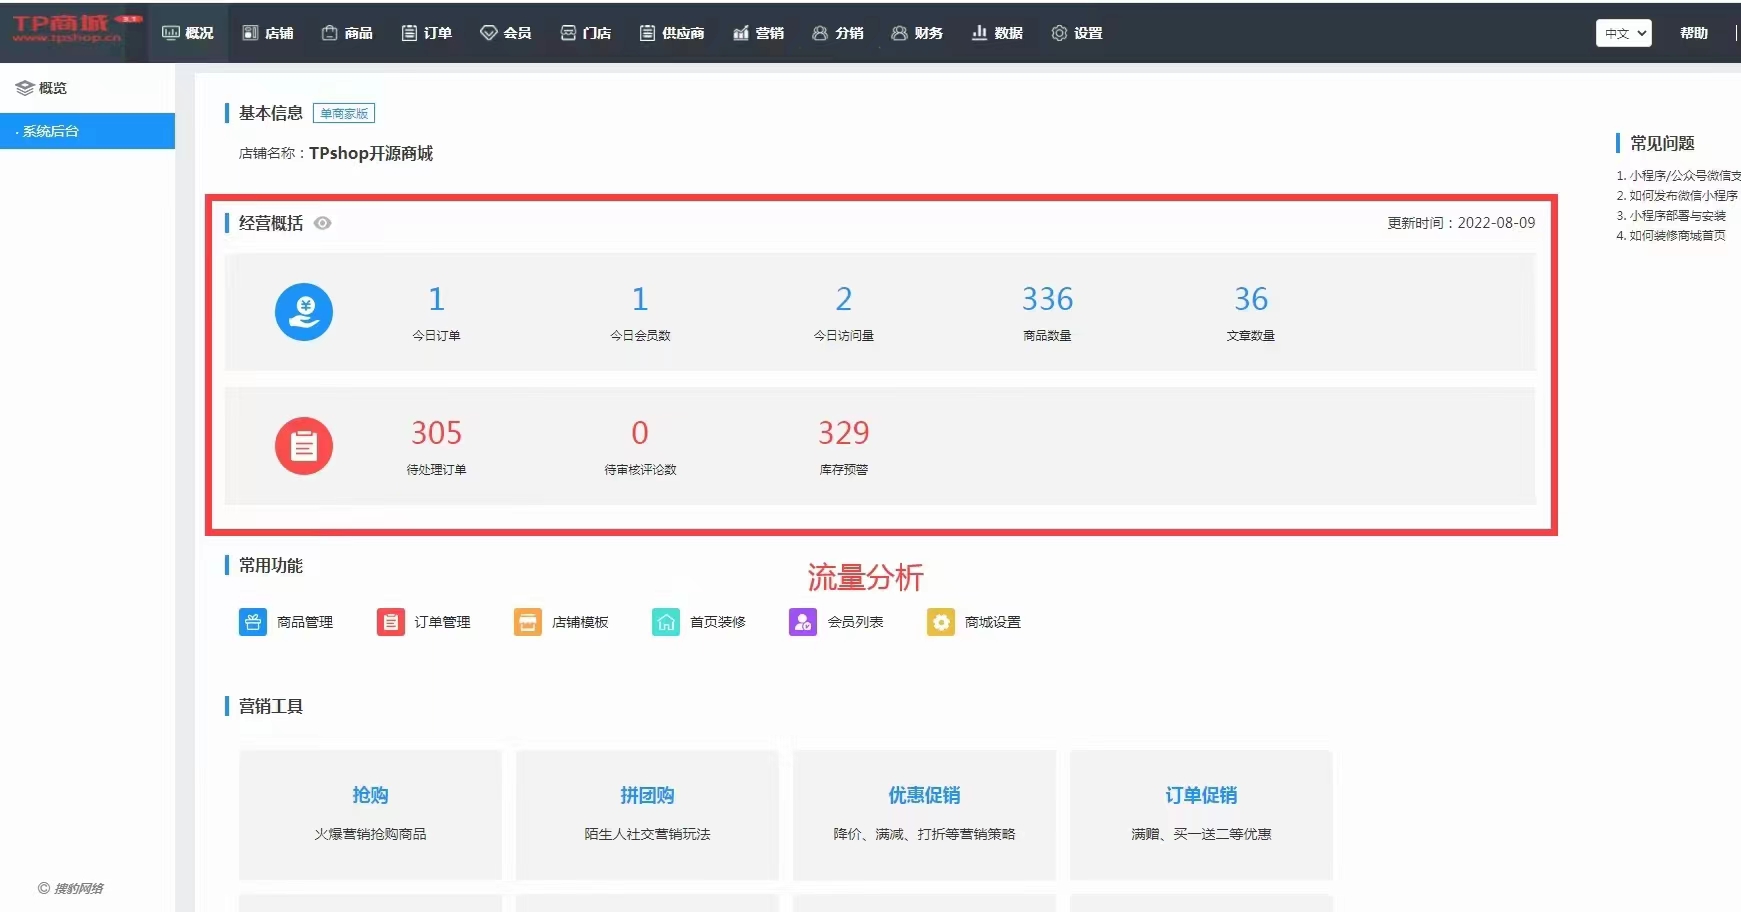The height and width of the screenshot is (912, 1741).
Task: Open the 拼团购 marketing tool card
Action: point(647,813)
